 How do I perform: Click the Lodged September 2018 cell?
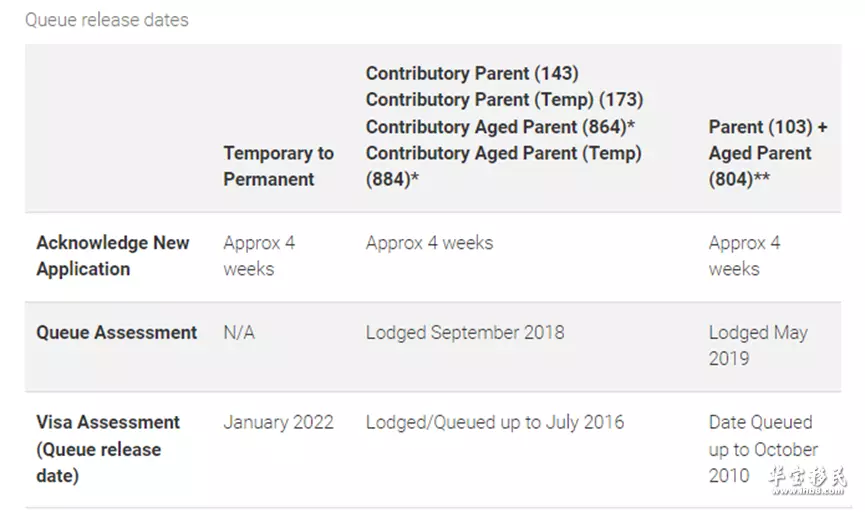(465, 333)
